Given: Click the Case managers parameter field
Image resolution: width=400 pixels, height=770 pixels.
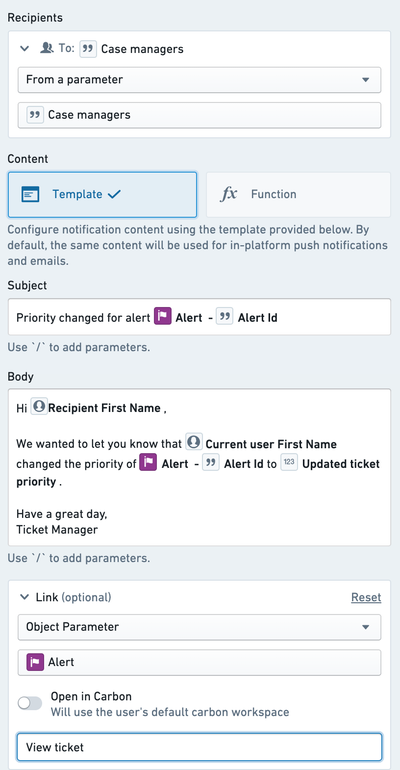Looking at the screenshot, I should pos(199,115).
